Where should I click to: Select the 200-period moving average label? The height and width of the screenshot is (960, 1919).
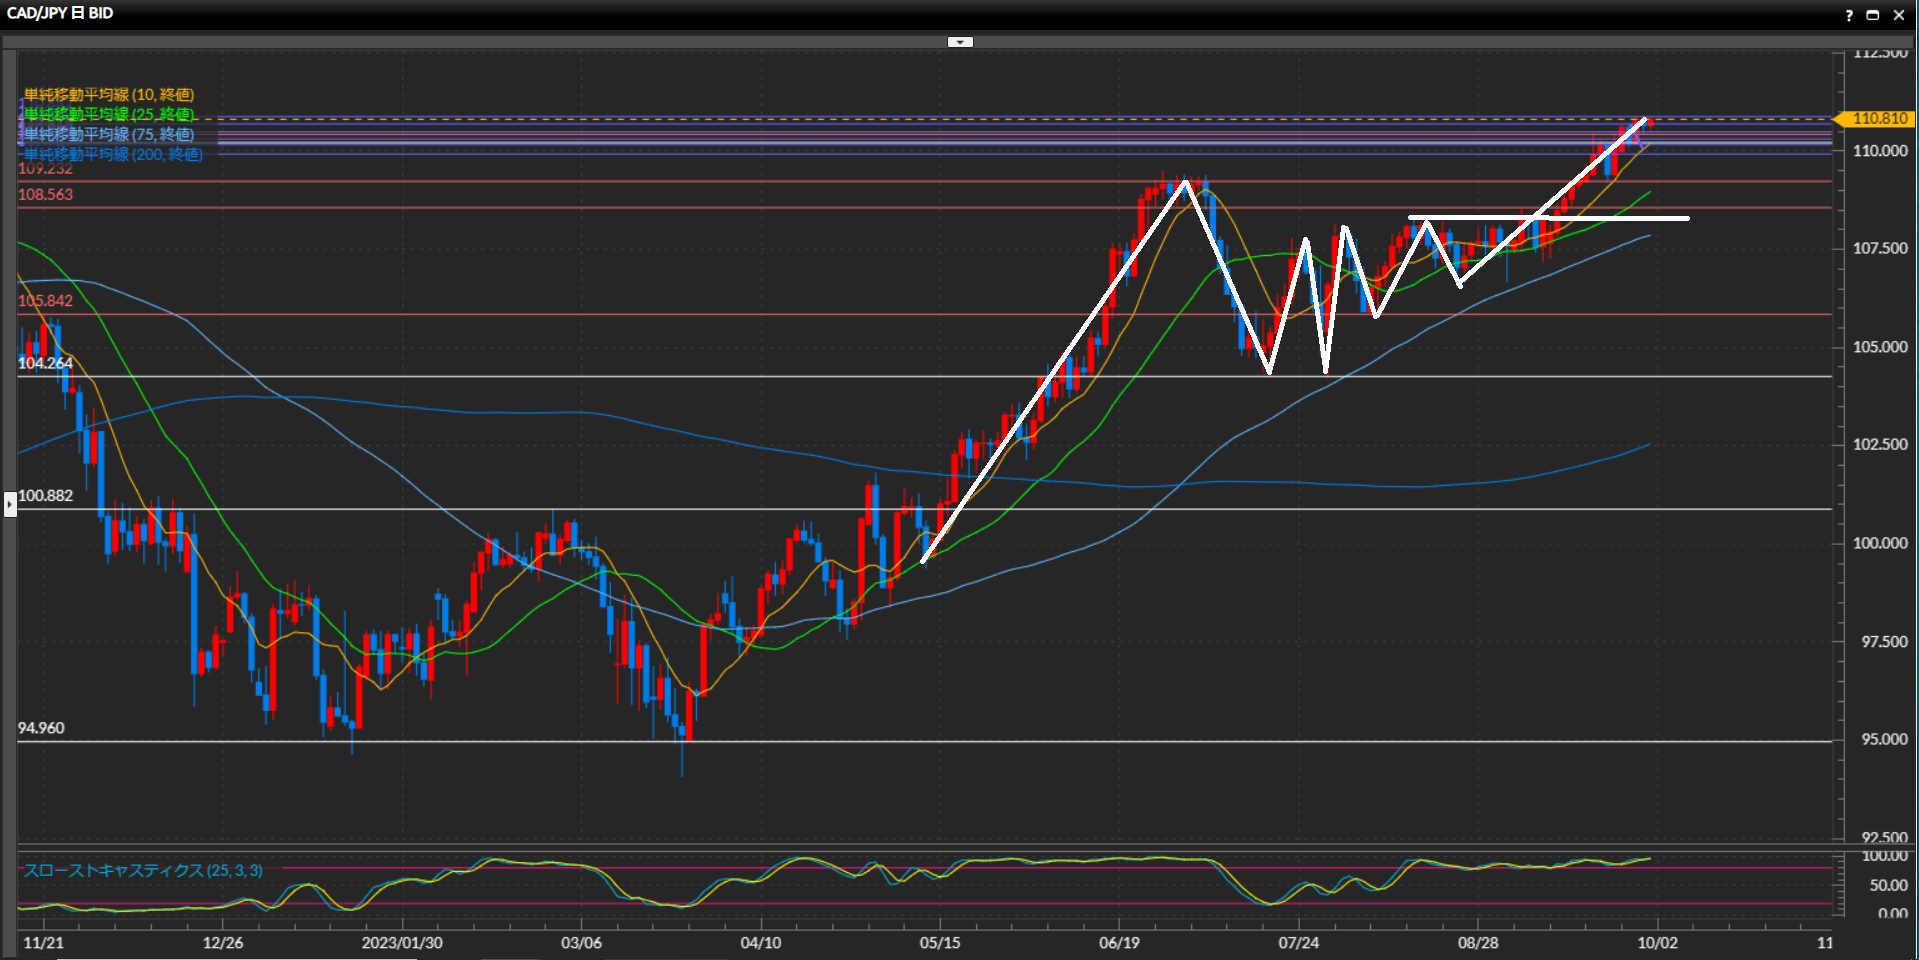point(113,155)
